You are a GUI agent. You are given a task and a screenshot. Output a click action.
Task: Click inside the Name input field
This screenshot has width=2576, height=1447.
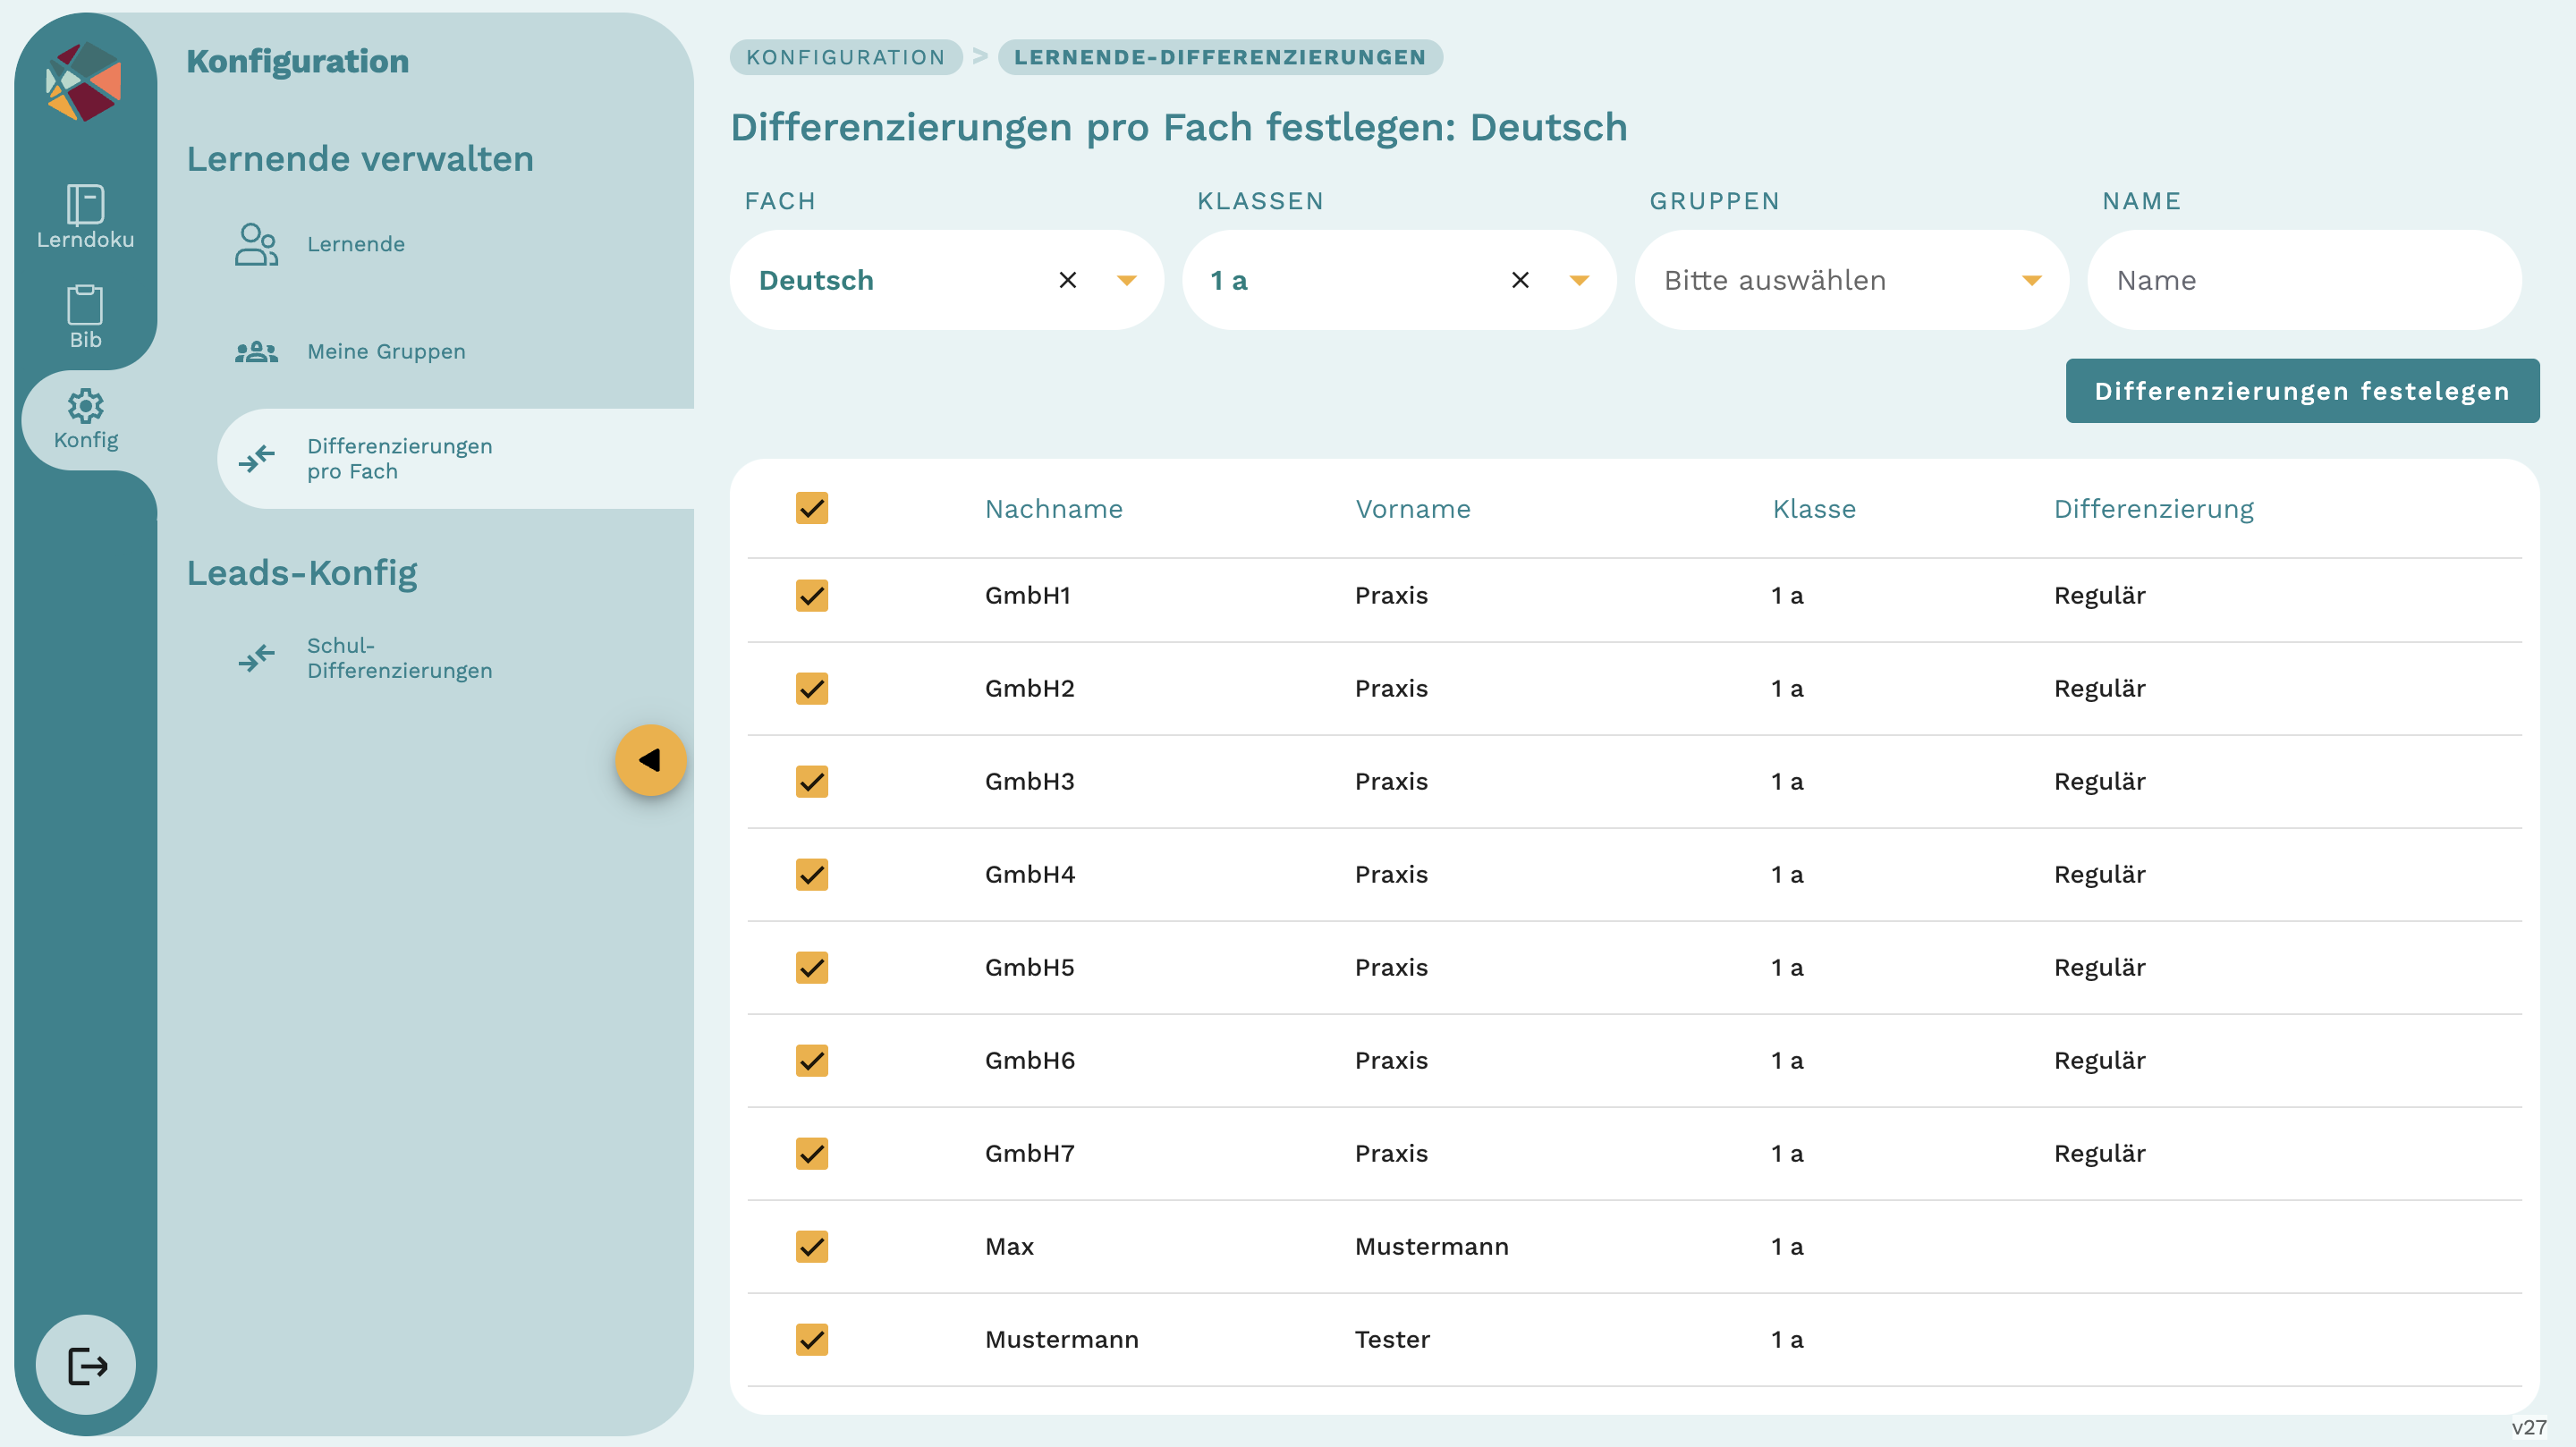click(2300, 280)
